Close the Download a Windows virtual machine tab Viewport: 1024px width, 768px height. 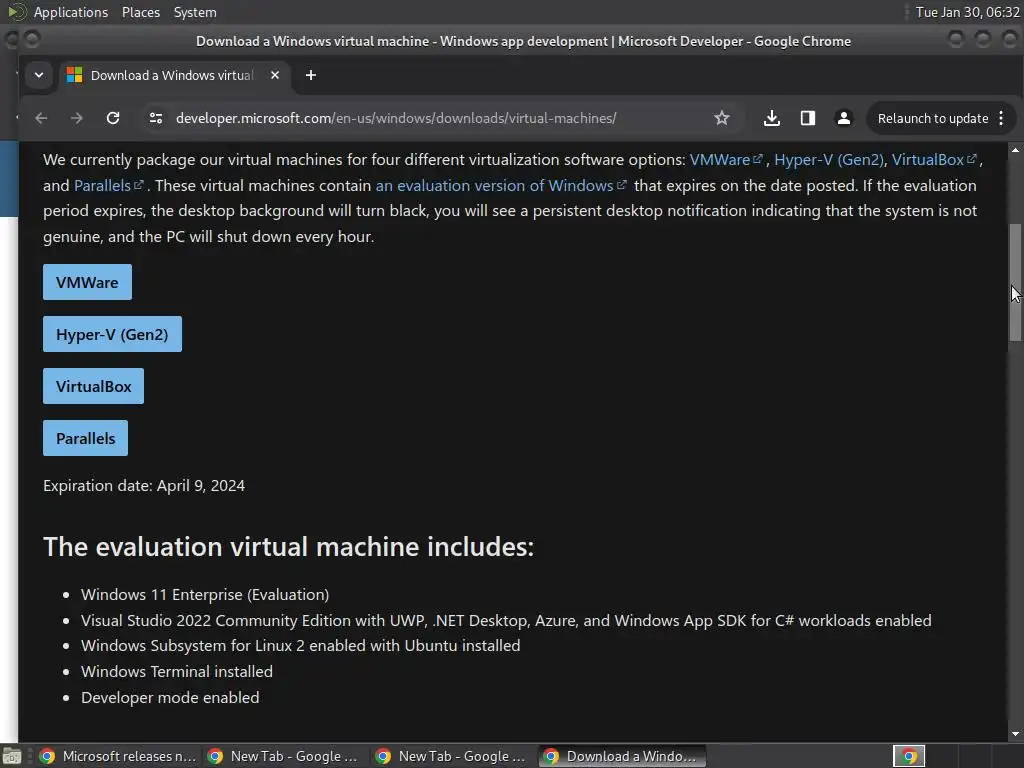(275, 75)
